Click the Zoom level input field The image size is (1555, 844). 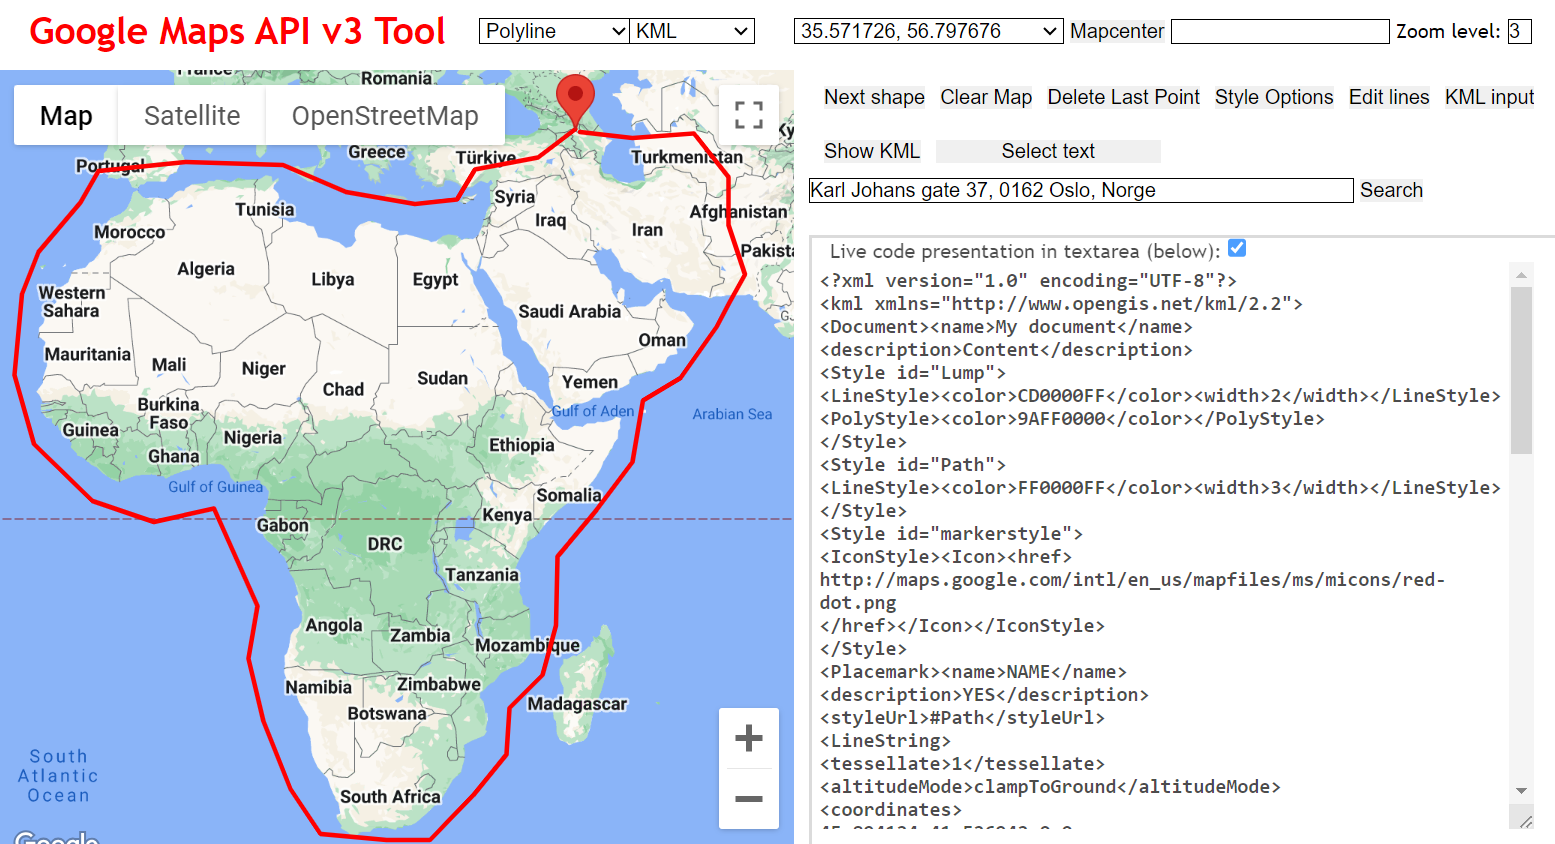click(x=1519, y=31)
